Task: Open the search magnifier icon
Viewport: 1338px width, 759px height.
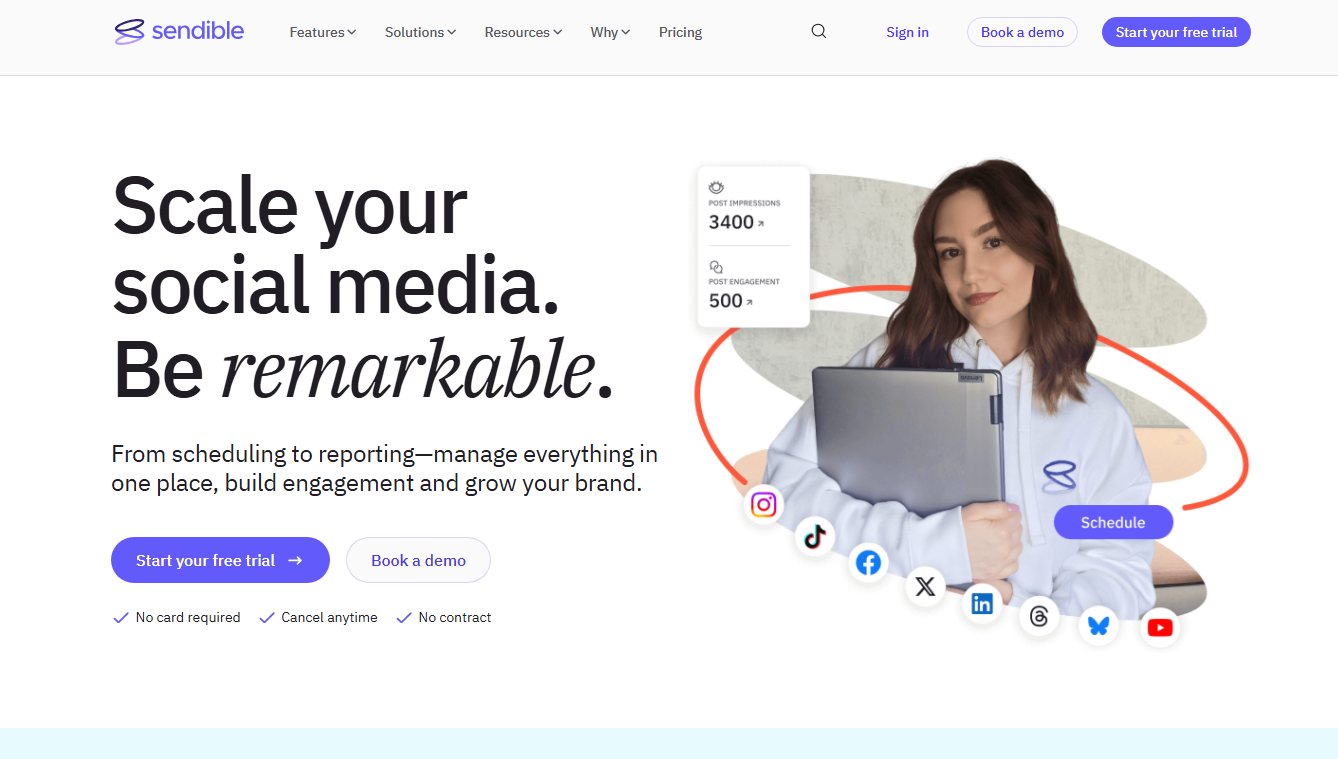Action: click(x=819, y=32)
